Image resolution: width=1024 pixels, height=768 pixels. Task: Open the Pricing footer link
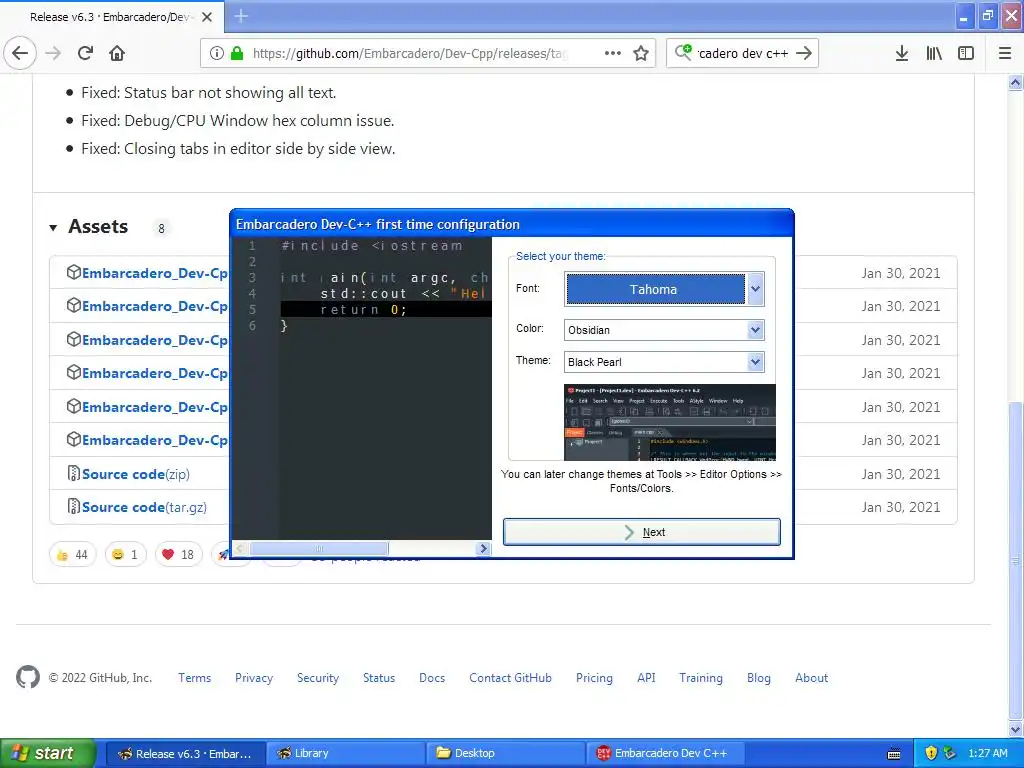594,678
